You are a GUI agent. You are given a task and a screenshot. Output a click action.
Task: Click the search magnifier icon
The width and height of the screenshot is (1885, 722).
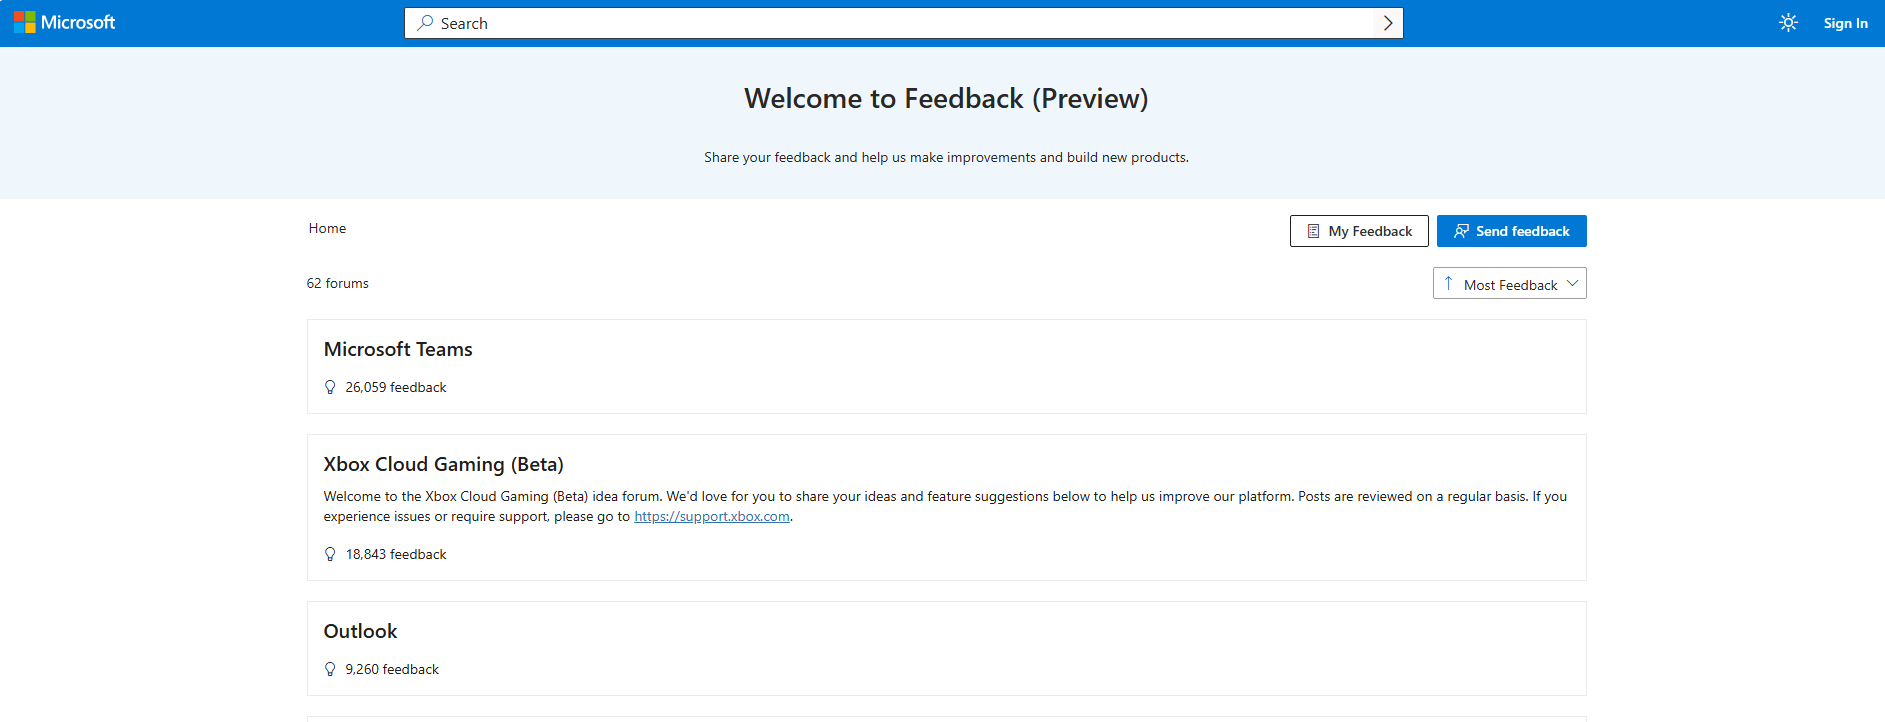[425, 23]
